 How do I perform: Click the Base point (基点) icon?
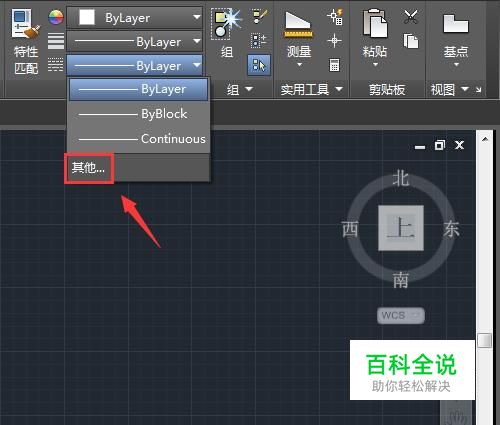456,24
